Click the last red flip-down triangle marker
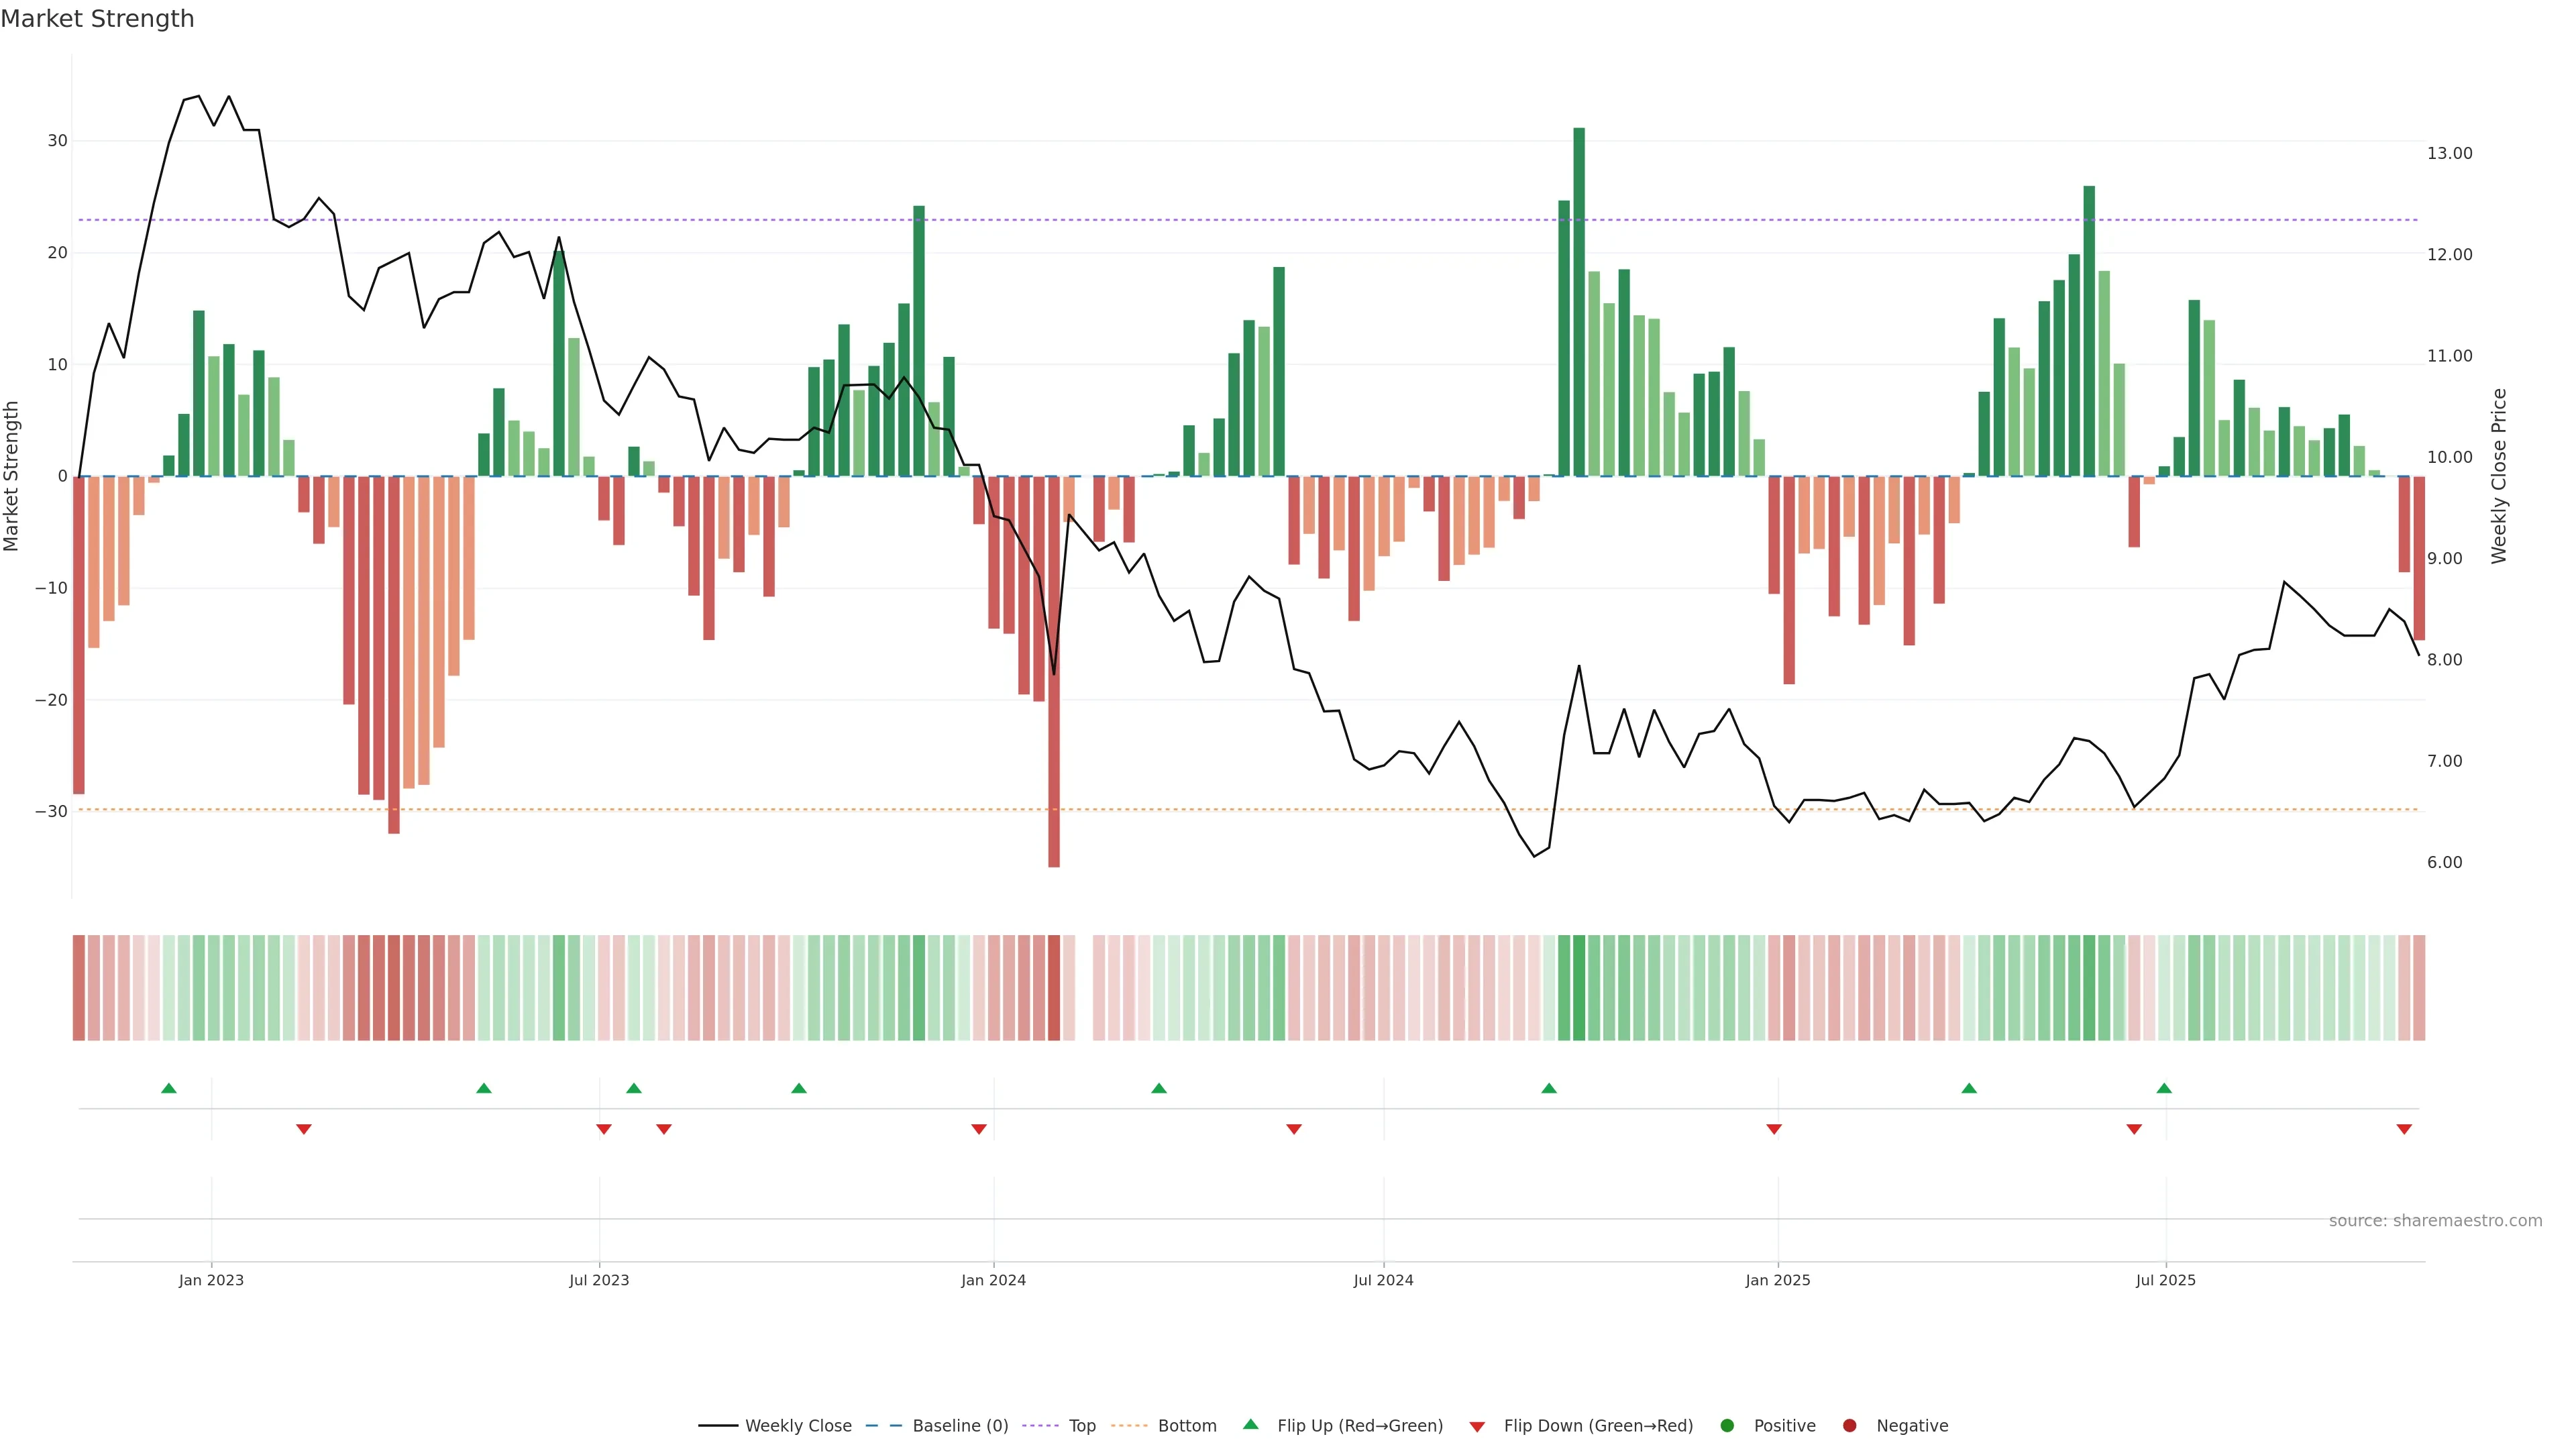 click(2404, 1129)
